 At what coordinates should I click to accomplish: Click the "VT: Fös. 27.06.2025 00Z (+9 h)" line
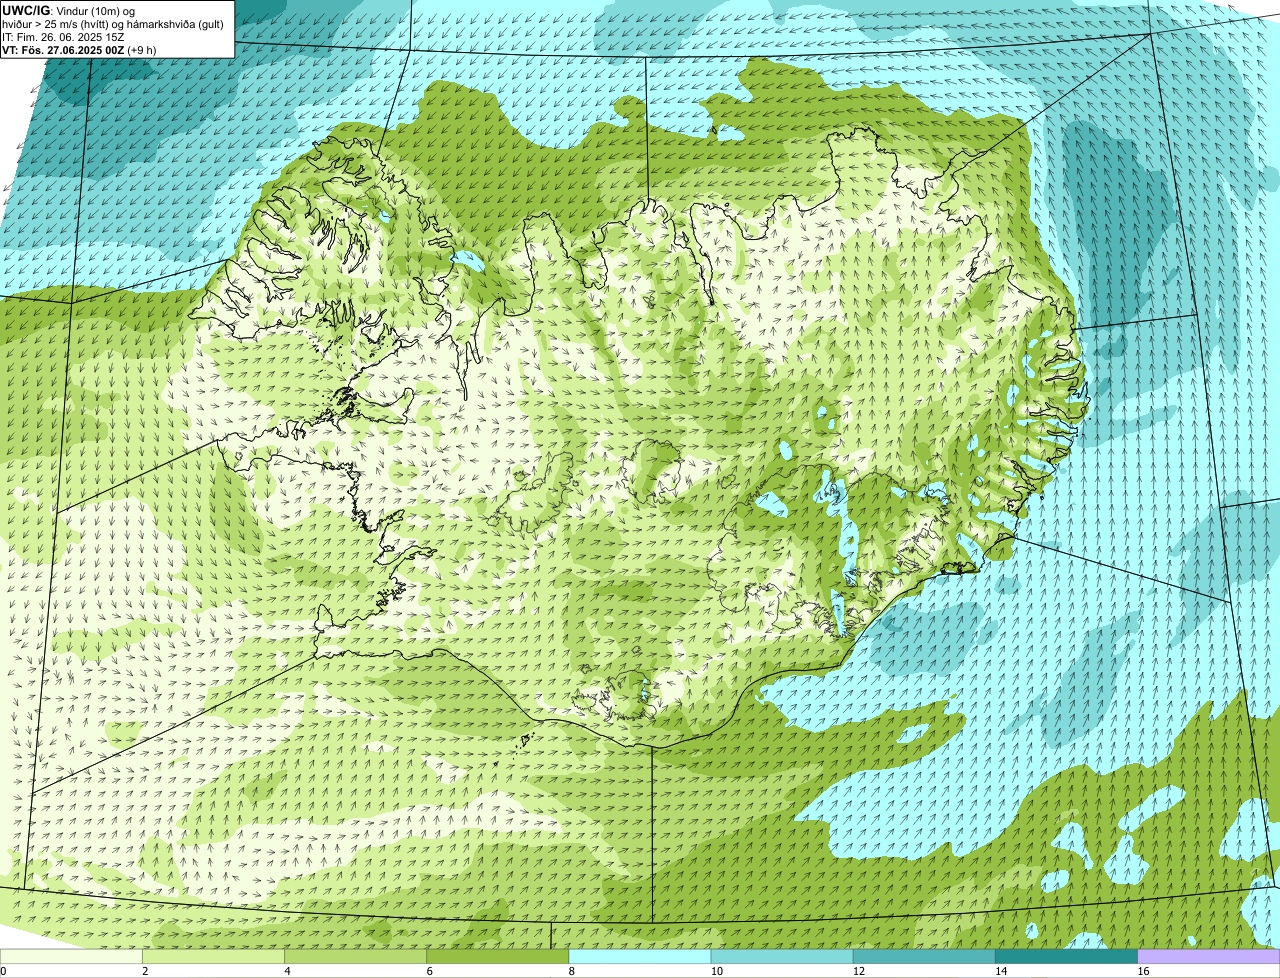point(79,49)
